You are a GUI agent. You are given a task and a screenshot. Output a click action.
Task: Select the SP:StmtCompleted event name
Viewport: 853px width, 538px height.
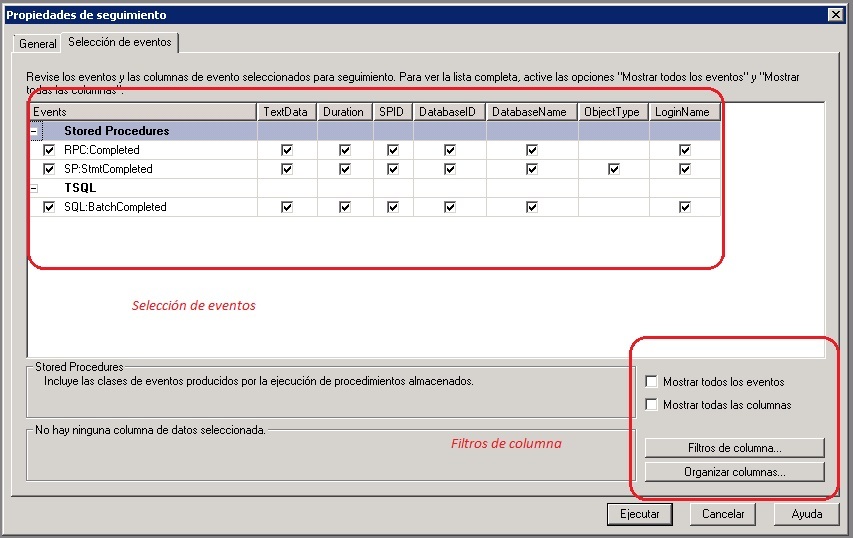[108, 169]
